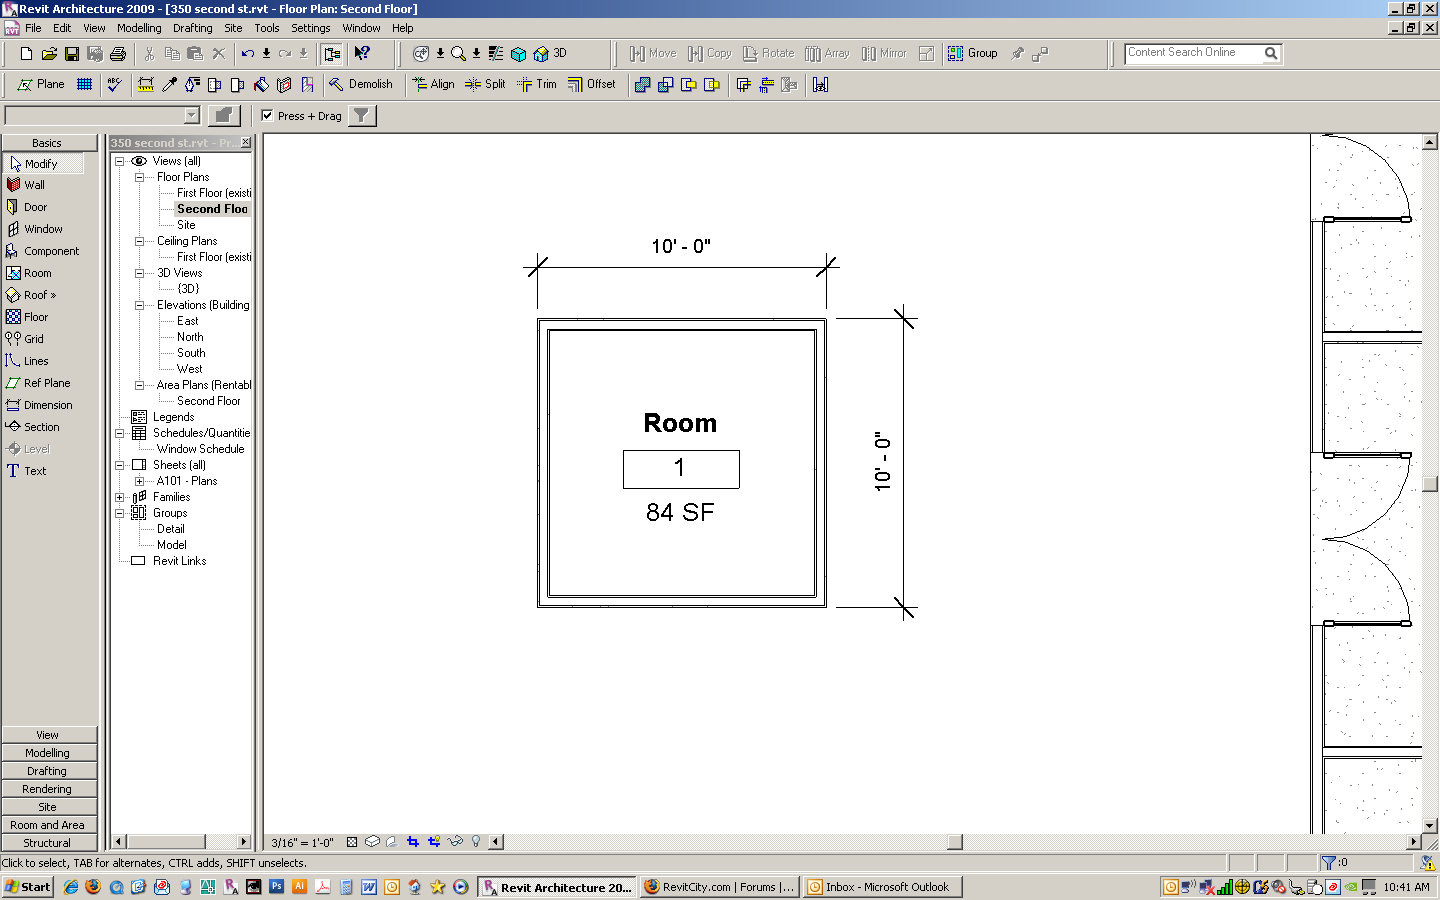Select the Paint bucket tool
The width and height of the screenshot is (1440, 900).
pos(262,85)
